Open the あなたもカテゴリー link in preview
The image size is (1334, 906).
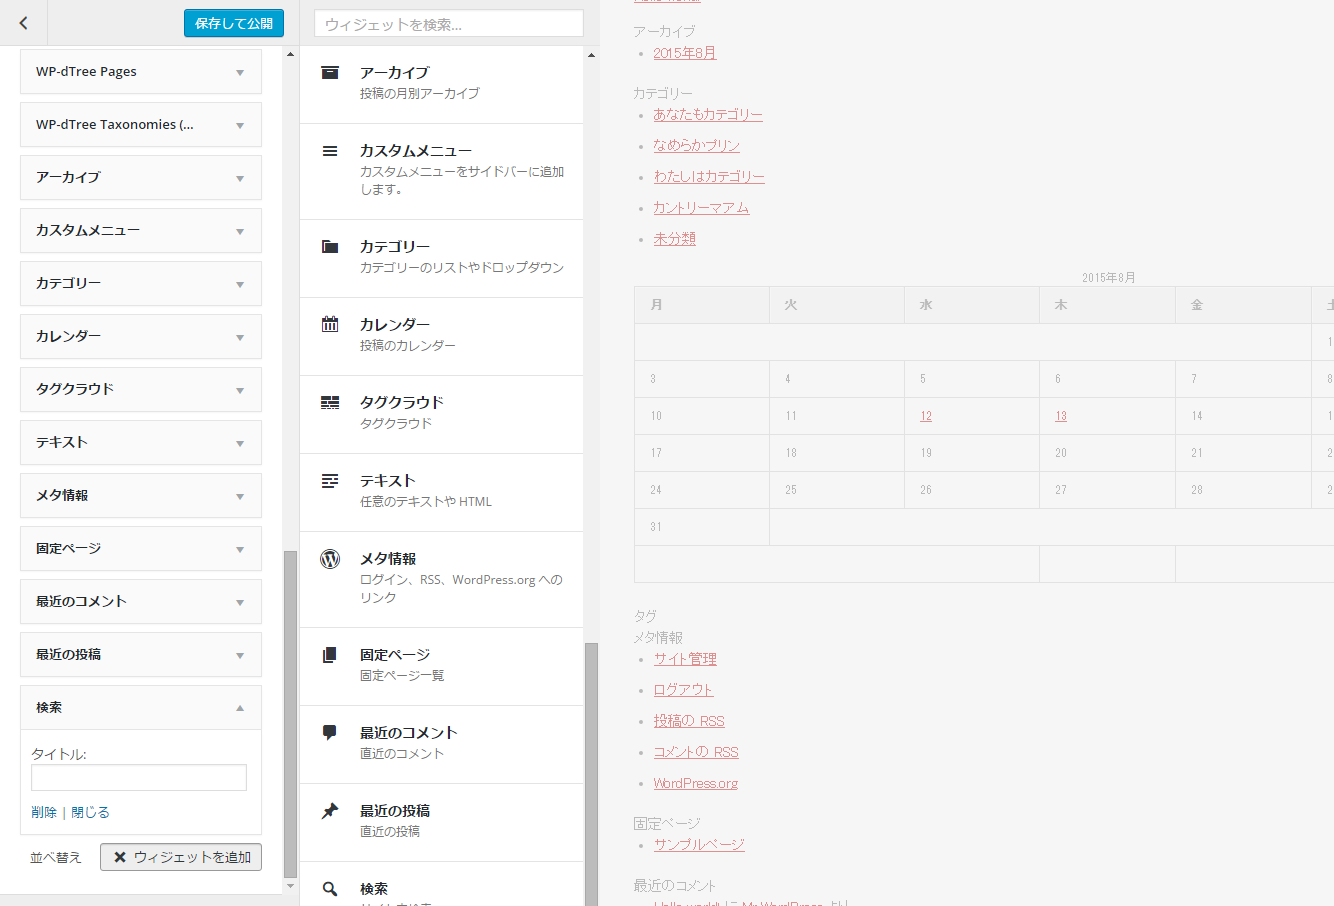point(708,115)
